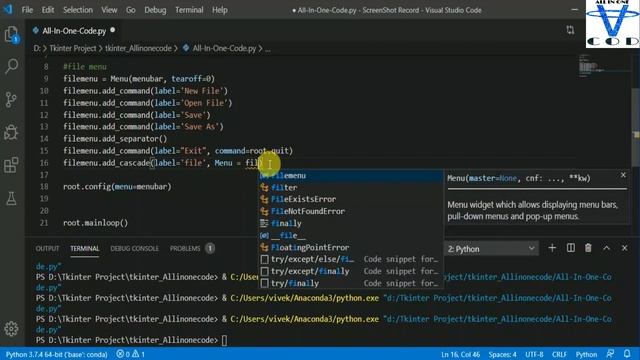640x360 pixels.
Task: Click 'Python' language mode status entry
Action: pos(586,354)
